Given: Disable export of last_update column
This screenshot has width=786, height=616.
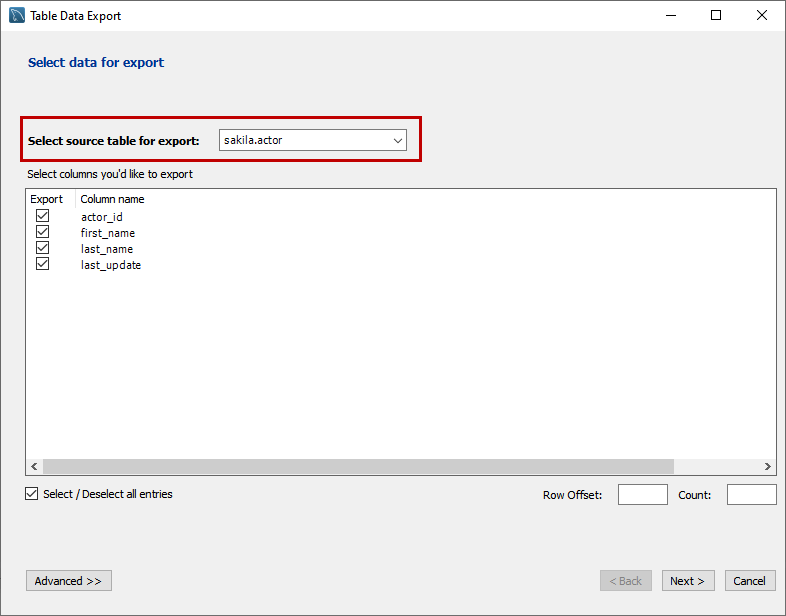Looking at the screenshot, I should (x=43, y=264).
